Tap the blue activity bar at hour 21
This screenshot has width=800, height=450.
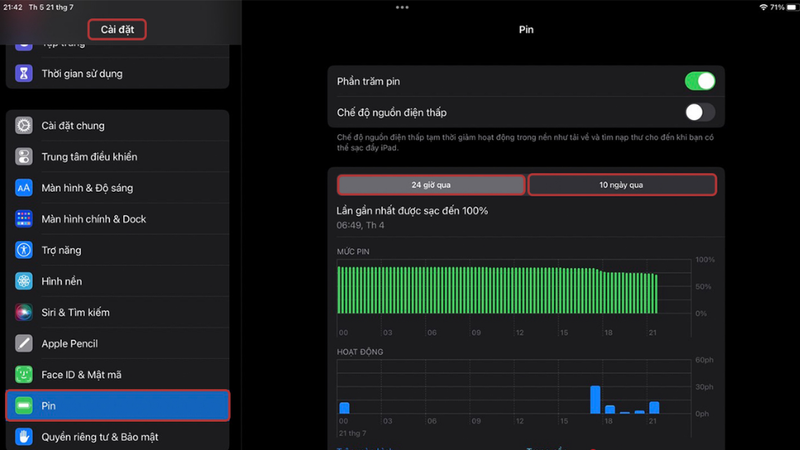(x=654, y=407)
